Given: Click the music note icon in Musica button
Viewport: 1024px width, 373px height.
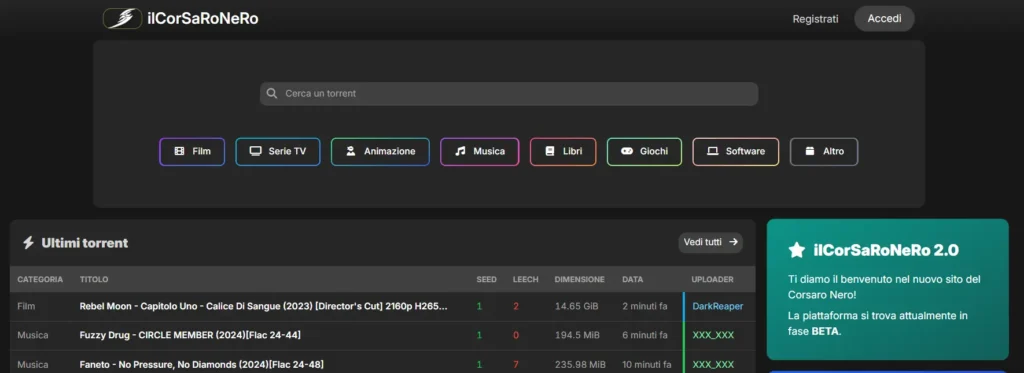Looking at the screenshot, I should 460,151.
